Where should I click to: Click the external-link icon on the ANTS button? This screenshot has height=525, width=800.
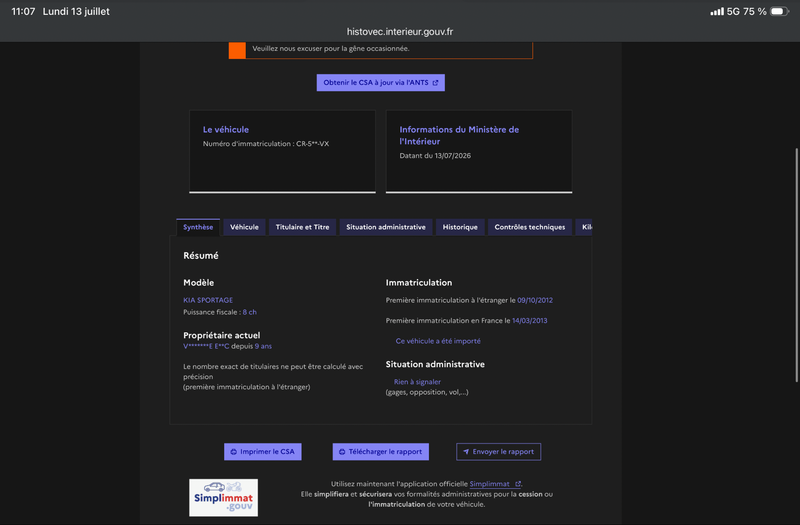click(x=435, y=83)
